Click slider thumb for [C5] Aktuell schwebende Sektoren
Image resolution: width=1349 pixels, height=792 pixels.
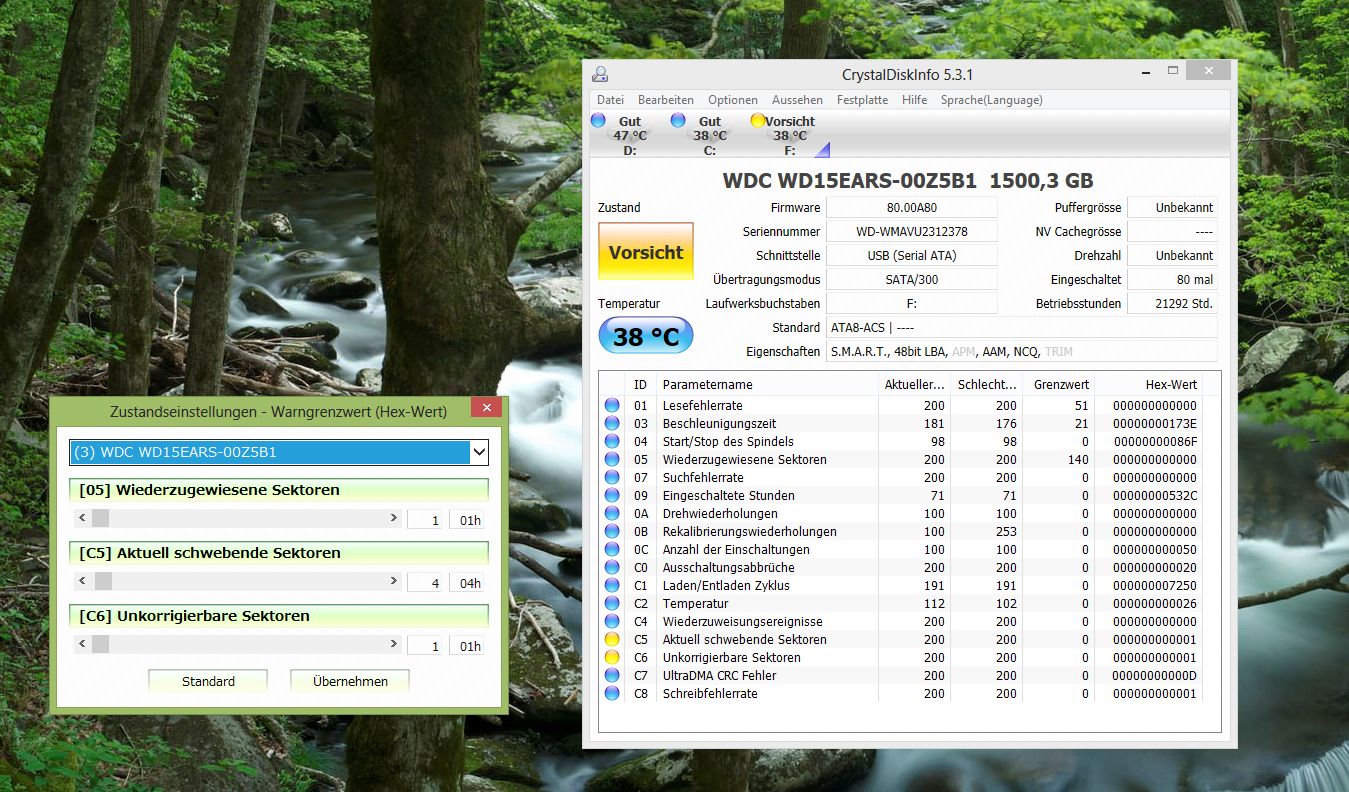pos(104,581)
